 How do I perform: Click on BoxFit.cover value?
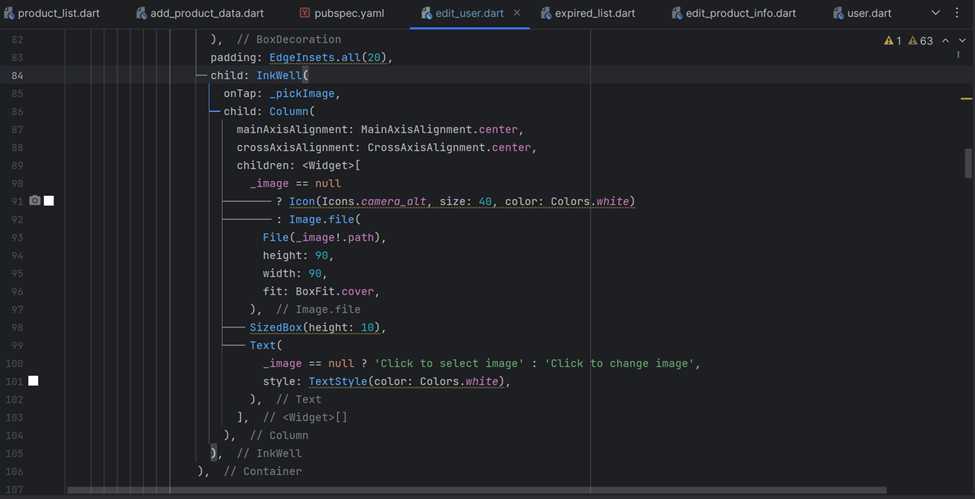335,291
